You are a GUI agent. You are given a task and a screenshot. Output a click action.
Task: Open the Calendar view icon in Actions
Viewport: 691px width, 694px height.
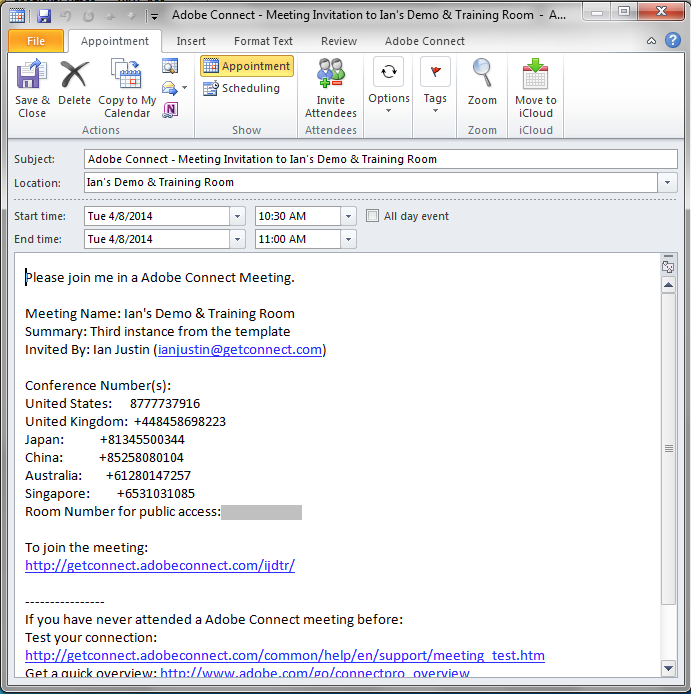pyautogui.click(x=170, y=66)
